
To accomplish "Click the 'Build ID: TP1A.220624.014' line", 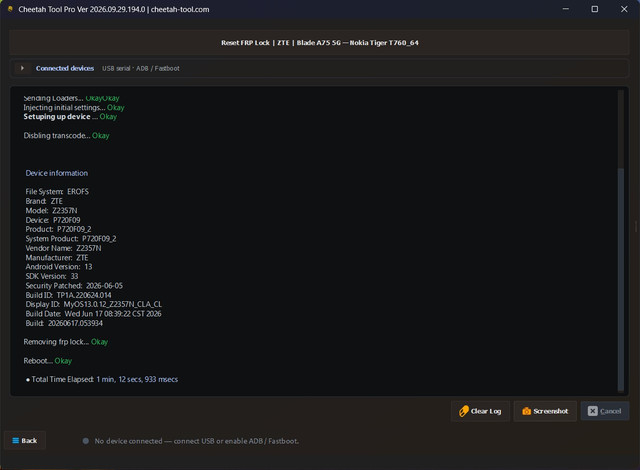I will click(x=68, y=295).
